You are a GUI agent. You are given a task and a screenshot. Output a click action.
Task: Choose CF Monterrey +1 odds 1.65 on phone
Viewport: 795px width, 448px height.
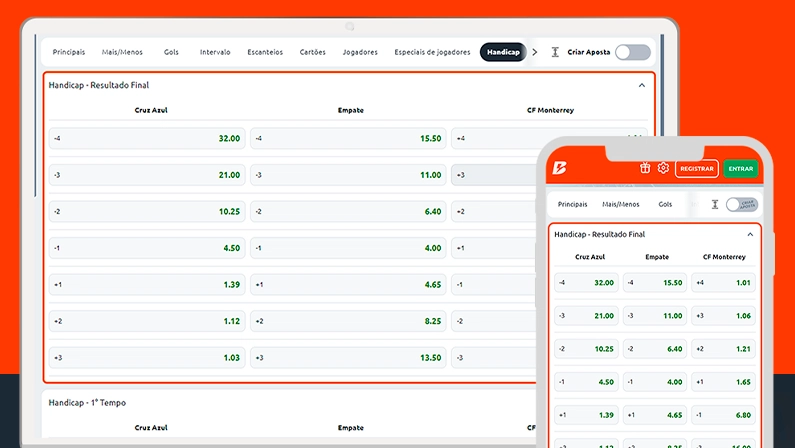[x=724, y=382]
